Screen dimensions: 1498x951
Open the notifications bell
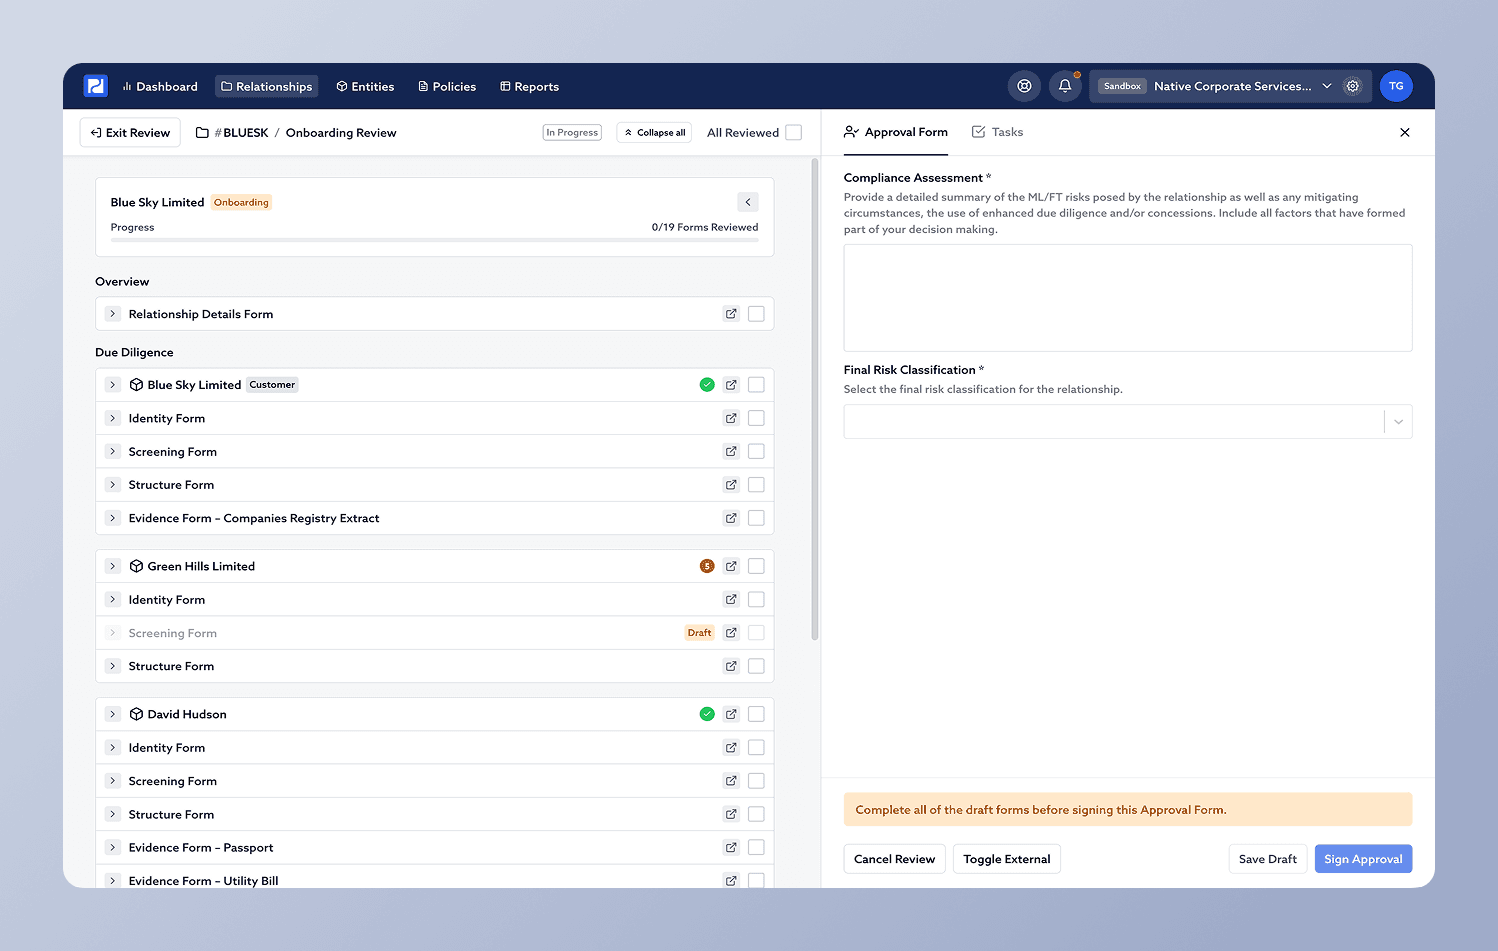pyautogui.click(x=1065, y=86)
